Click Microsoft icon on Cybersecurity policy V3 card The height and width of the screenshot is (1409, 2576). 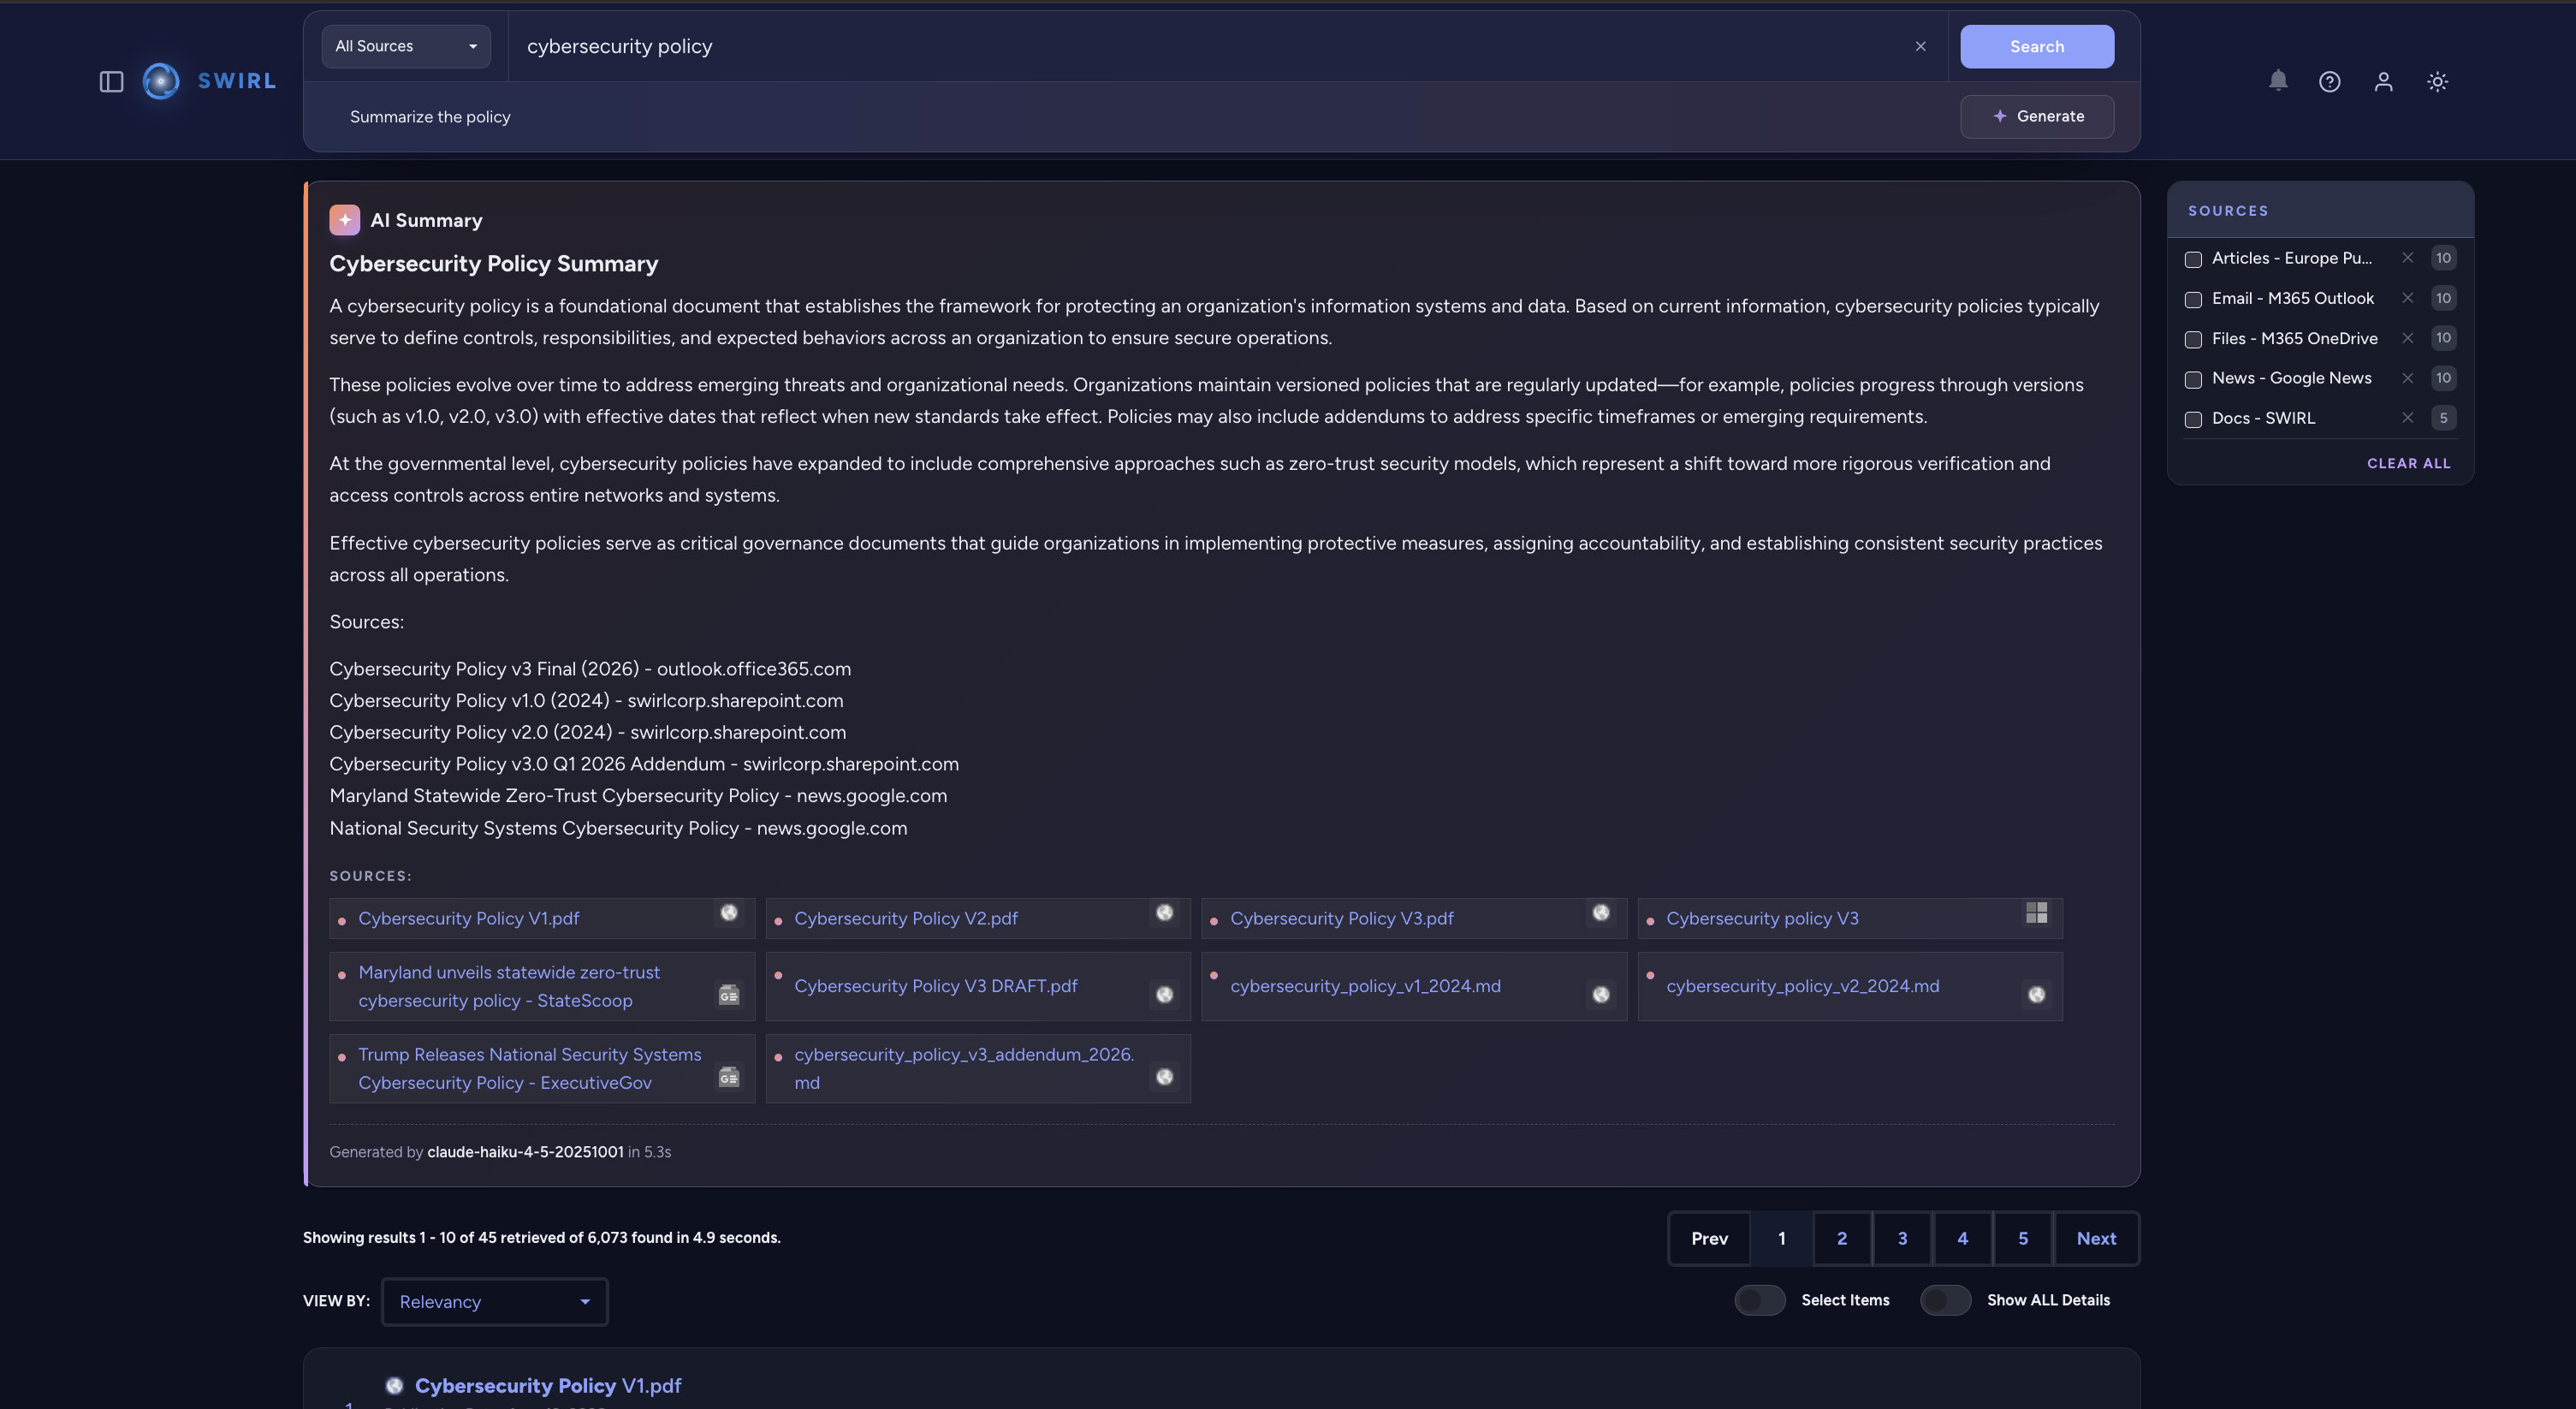[x=2037, y=913]
